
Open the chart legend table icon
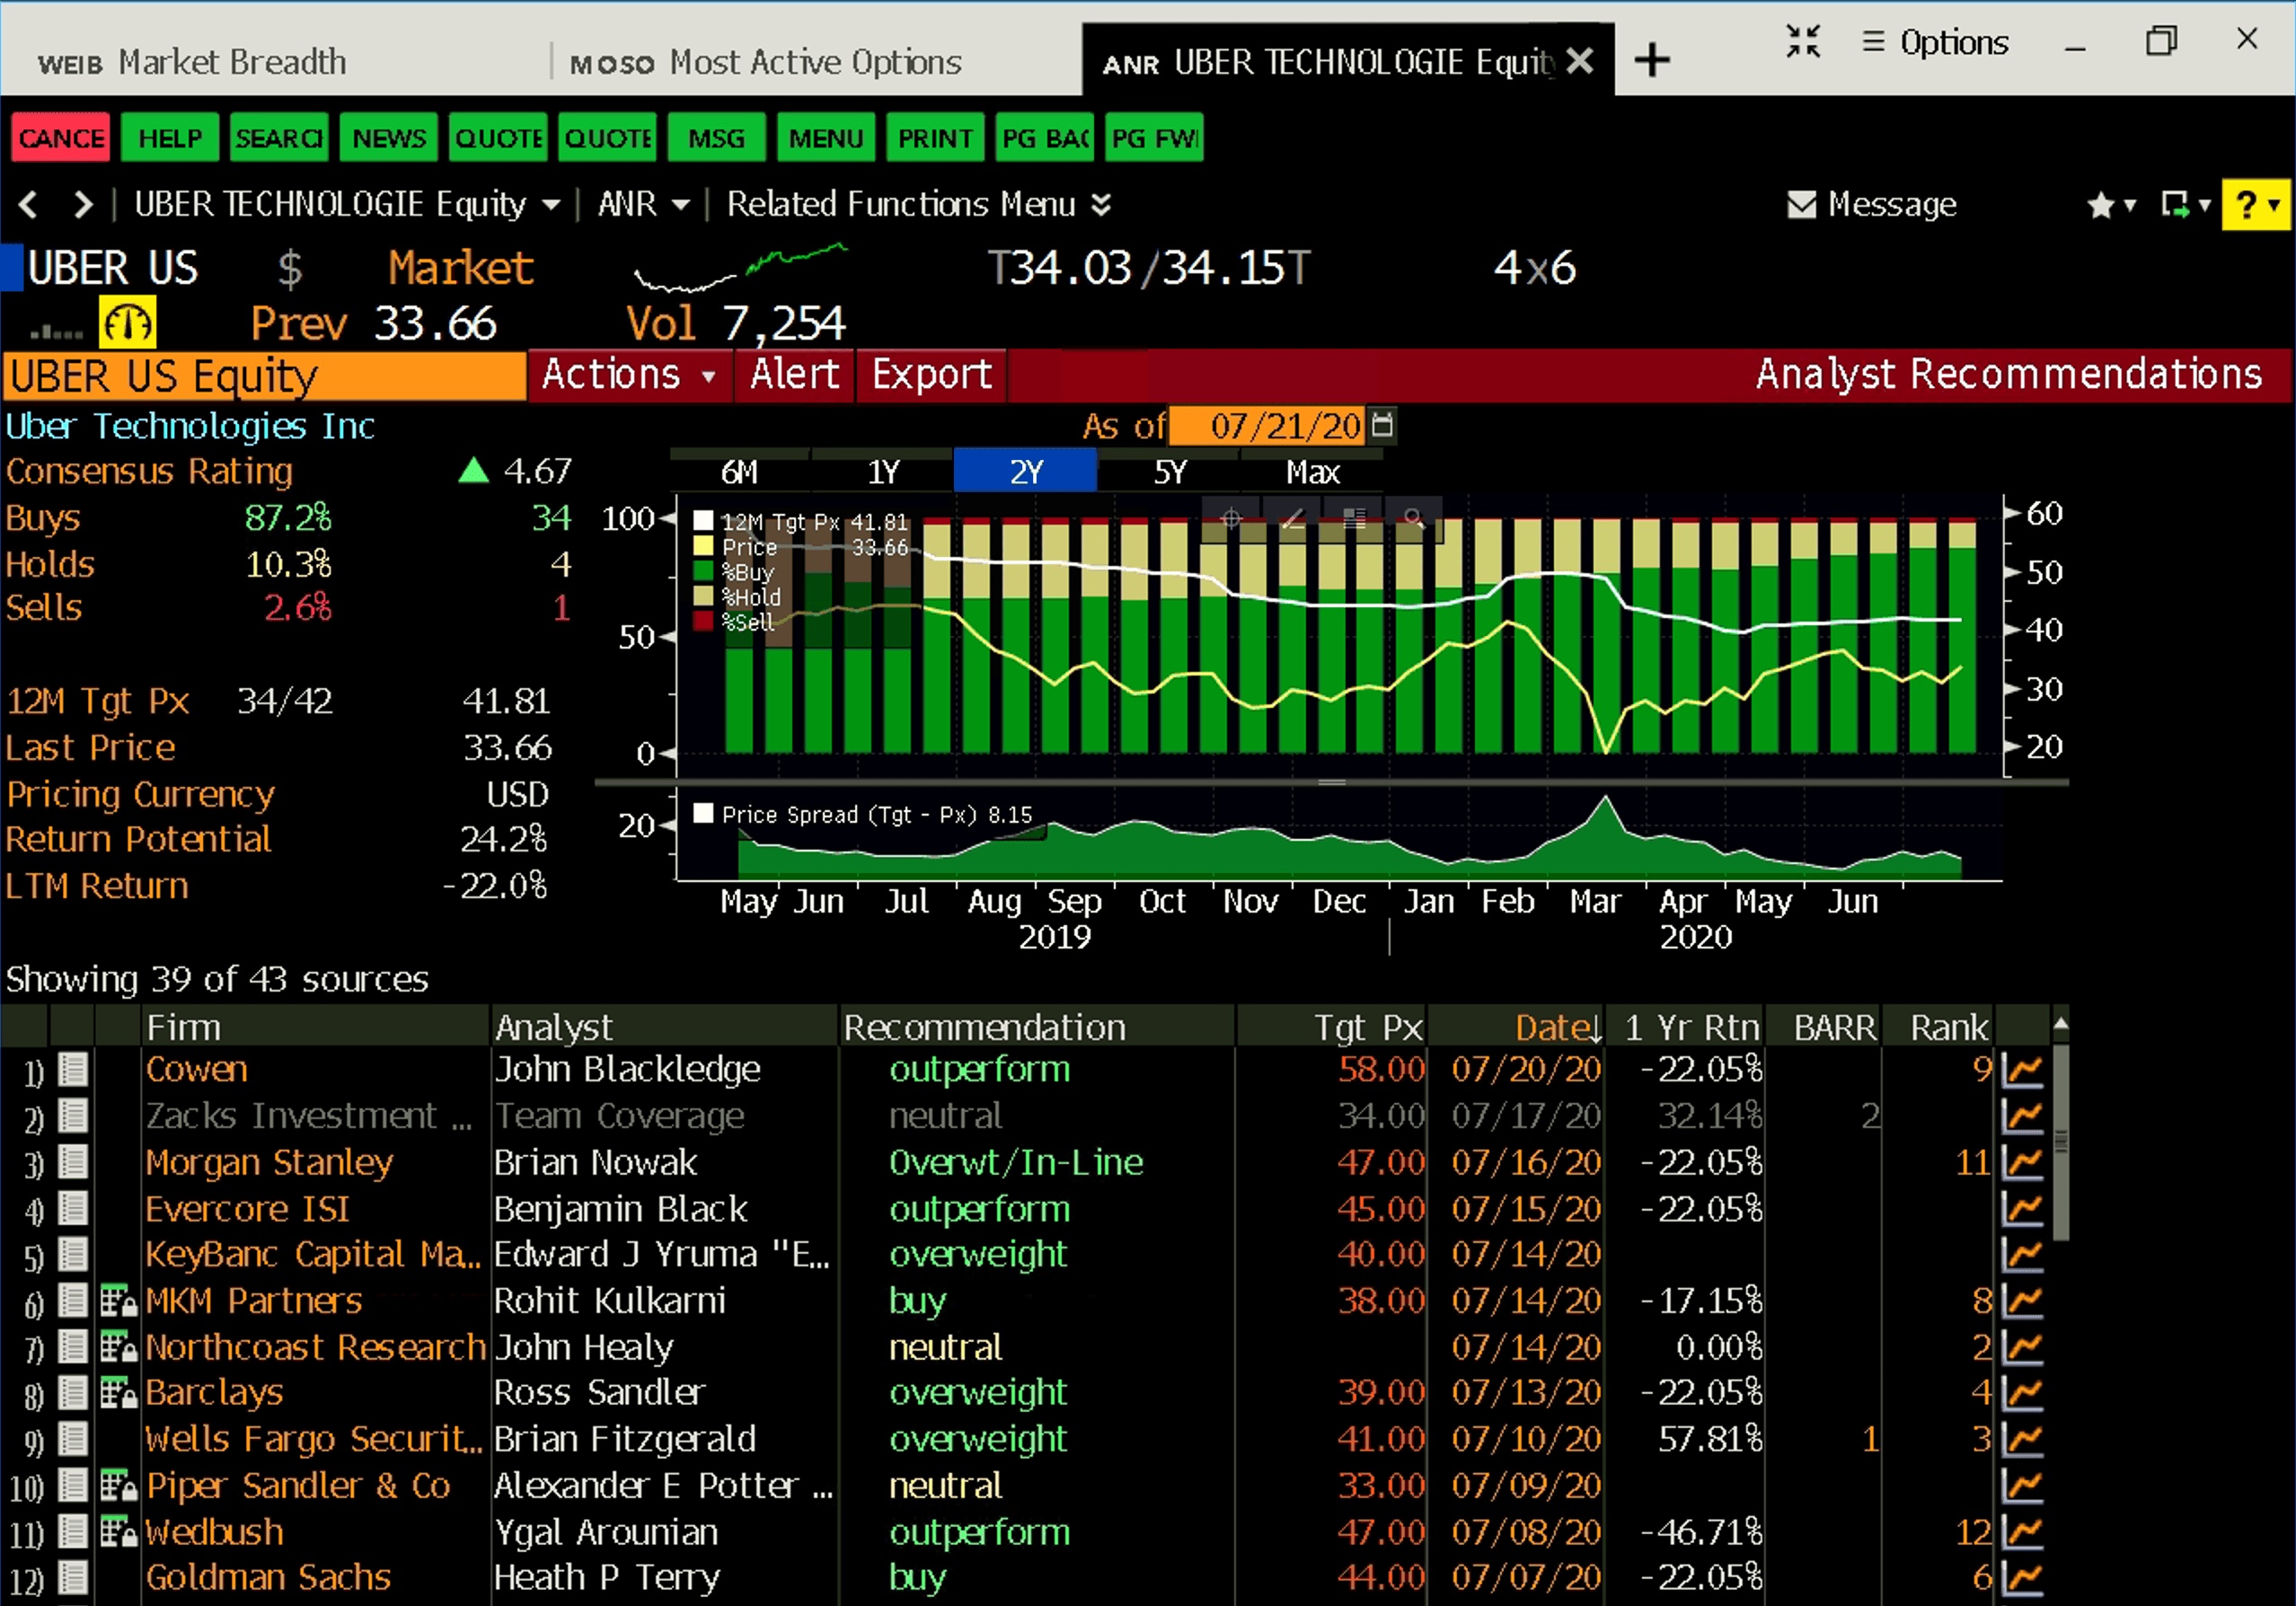[x=1353, y=518]
